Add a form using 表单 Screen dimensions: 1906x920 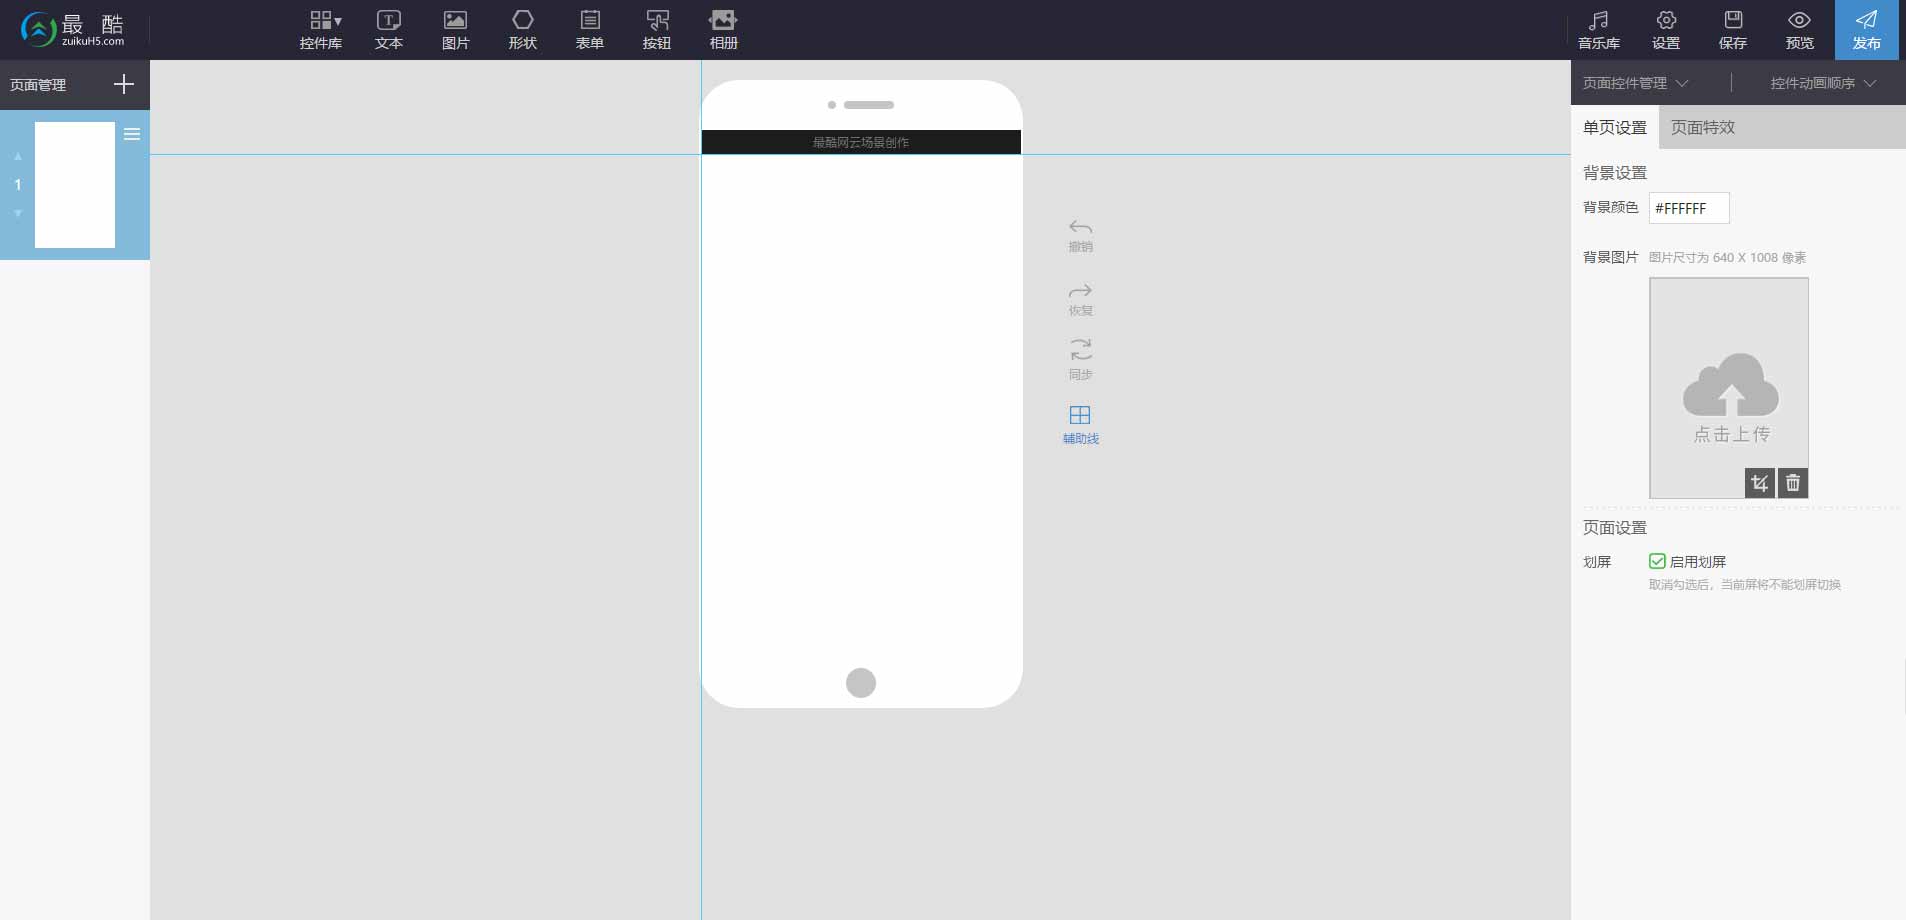point(589,30)
